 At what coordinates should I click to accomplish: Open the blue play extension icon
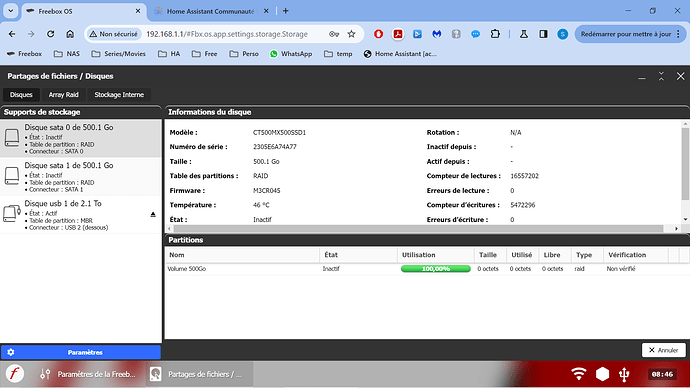tap(417, 34)
